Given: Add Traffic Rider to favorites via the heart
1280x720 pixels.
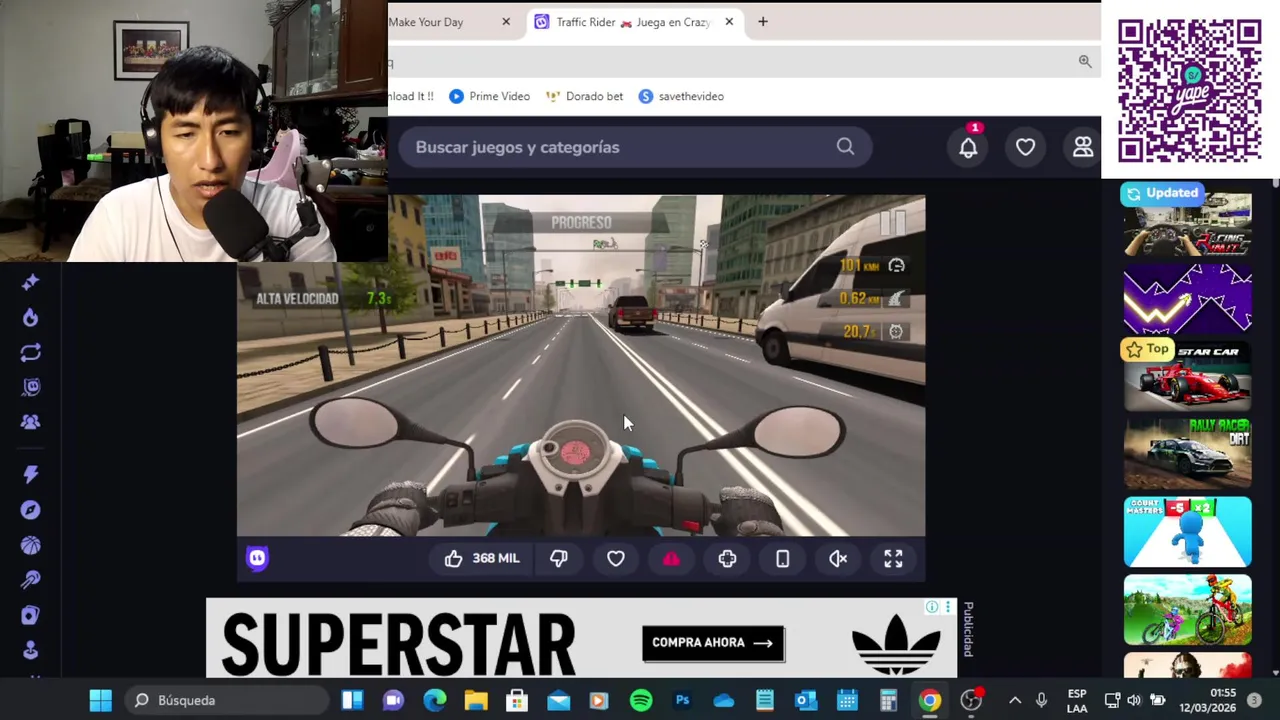Looking at the screenshot, I should 616,558.
